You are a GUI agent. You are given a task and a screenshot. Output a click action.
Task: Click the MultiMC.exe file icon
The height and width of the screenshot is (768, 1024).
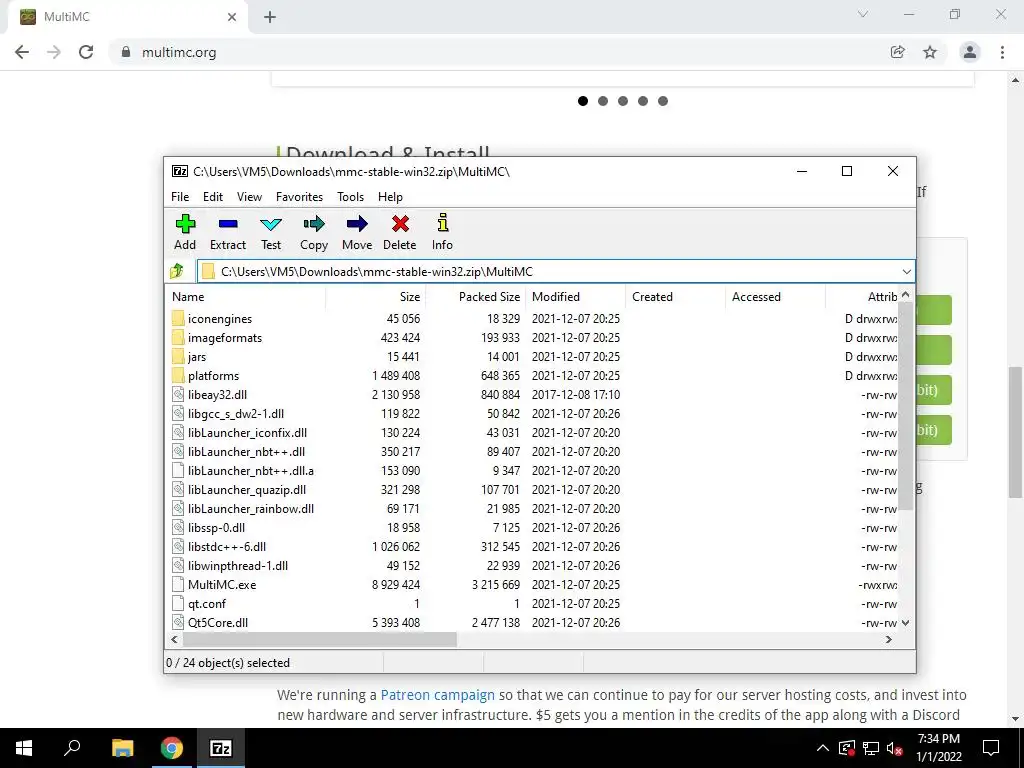point(178,584)
